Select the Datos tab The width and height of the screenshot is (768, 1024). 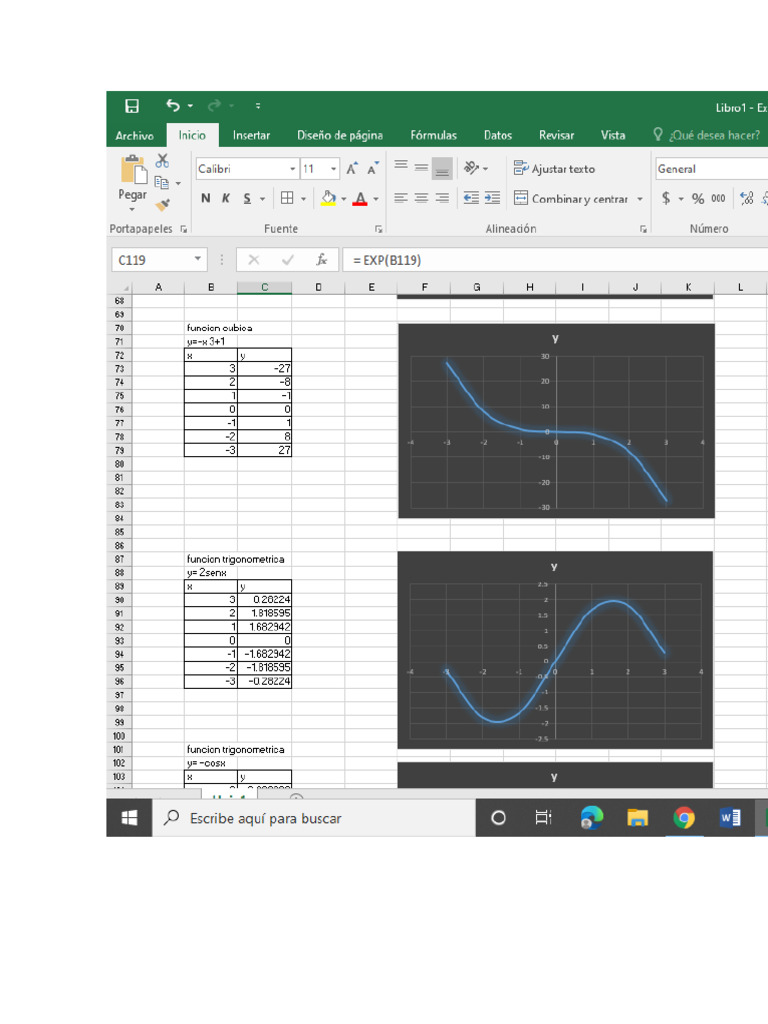[498, 135]
